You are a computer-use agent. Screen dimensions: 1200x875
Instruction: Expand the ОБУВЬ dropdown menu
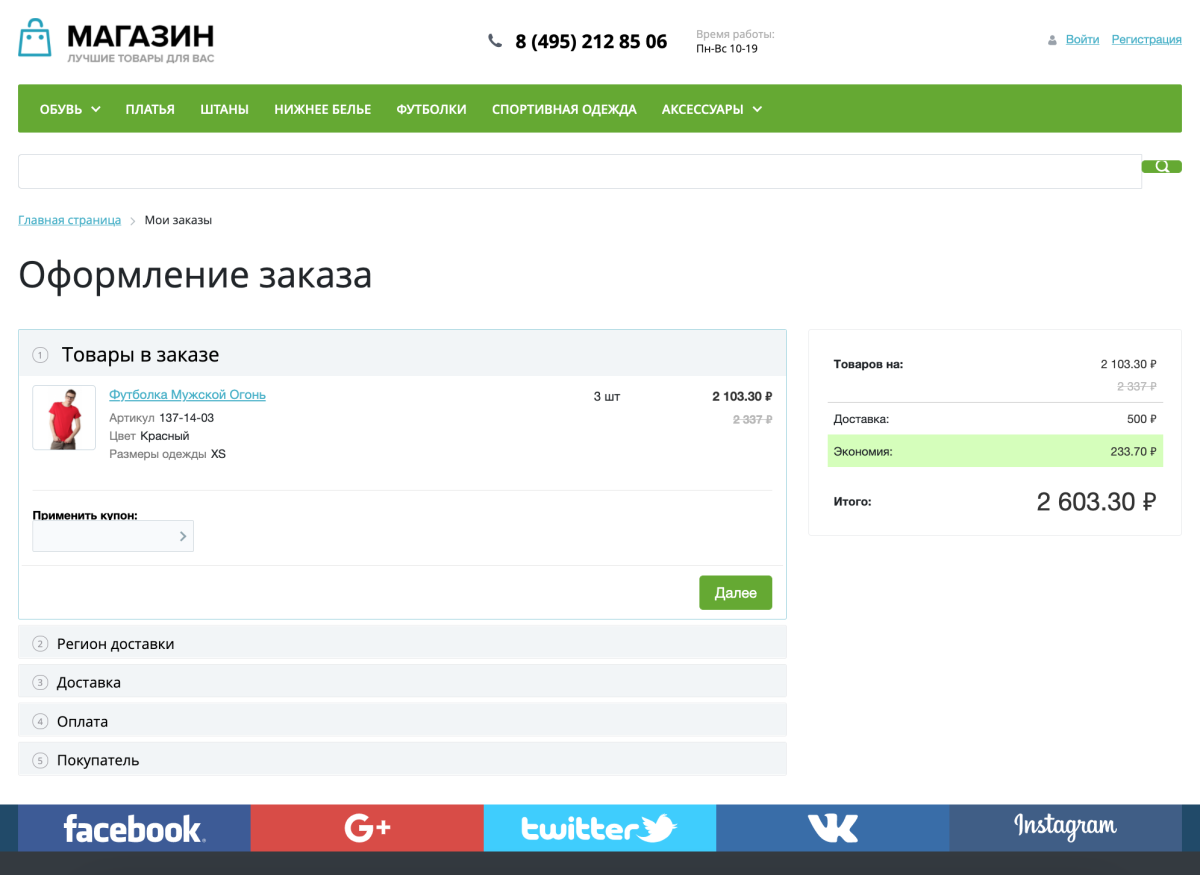point(68,109)
